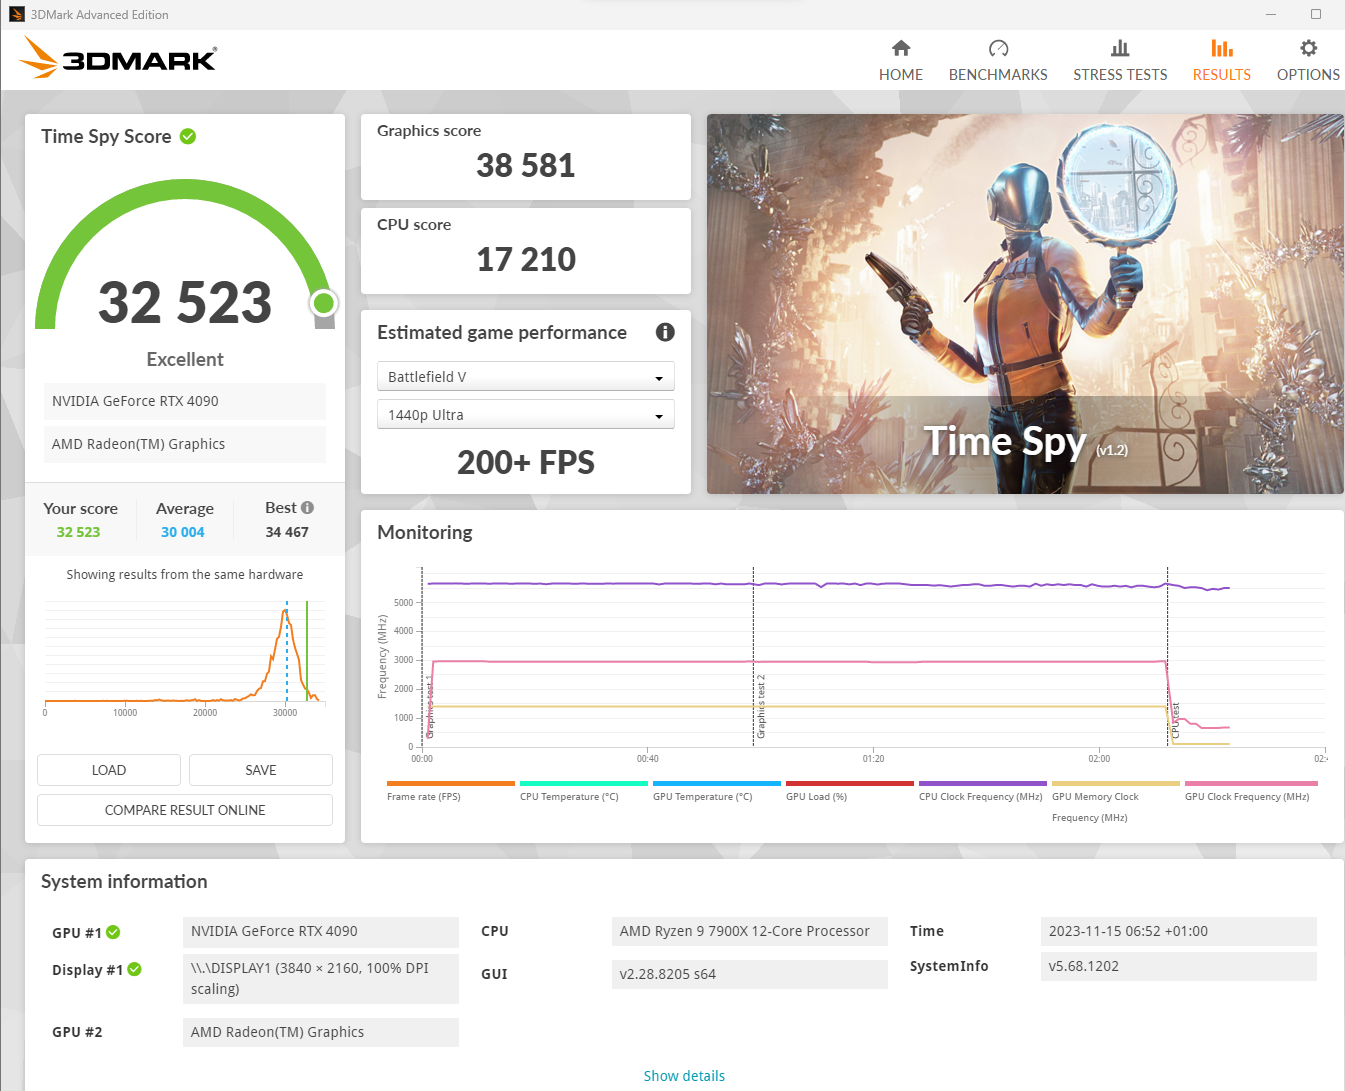Select the RESULTS tab
The image size is (1345, 1091).
[1221, 61]
